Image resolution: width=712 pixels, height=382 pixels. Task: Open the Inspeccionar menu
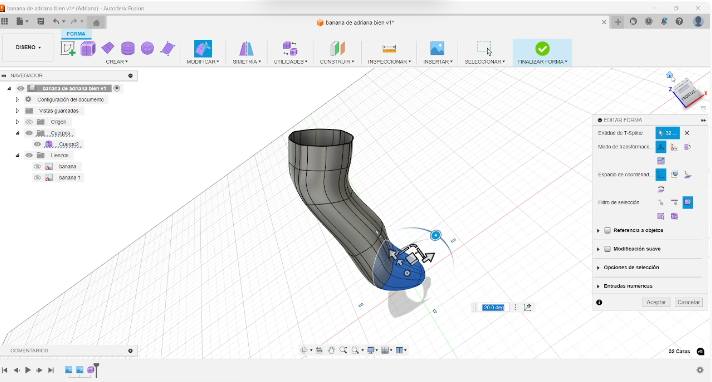pyautogui.click(x=389, y=61)
